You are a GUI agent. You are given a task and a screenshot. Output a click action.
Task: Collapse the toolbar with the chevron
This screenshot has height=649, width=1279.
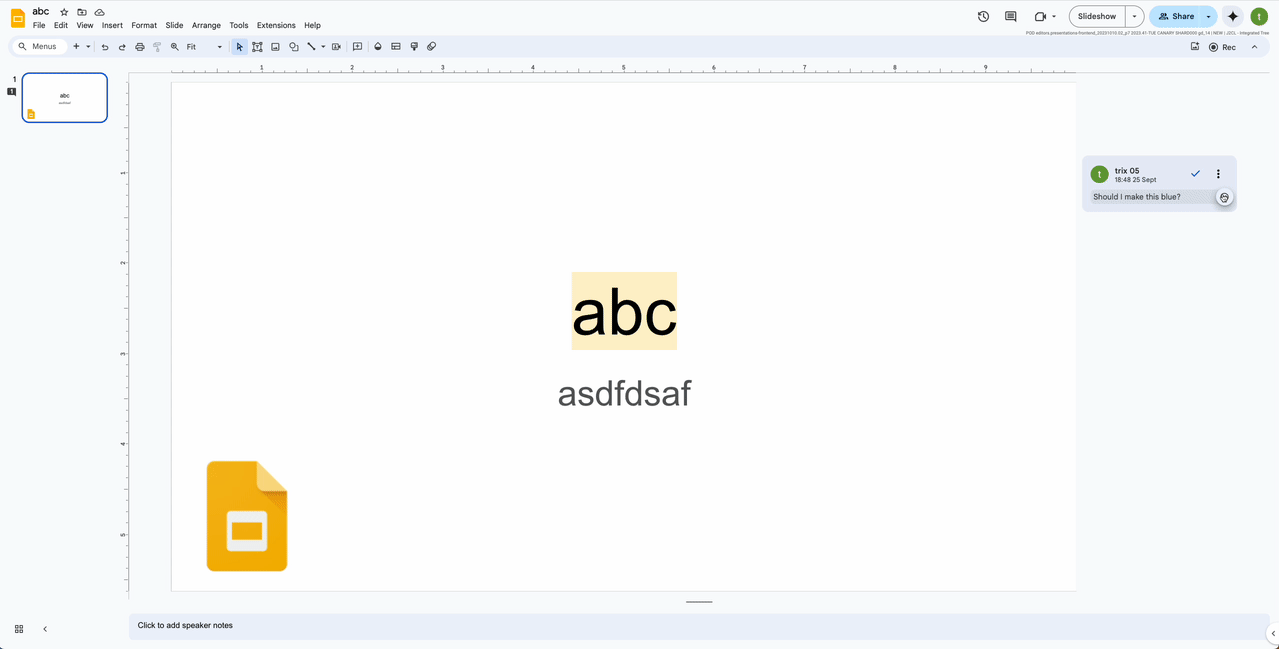point(1254,46)
